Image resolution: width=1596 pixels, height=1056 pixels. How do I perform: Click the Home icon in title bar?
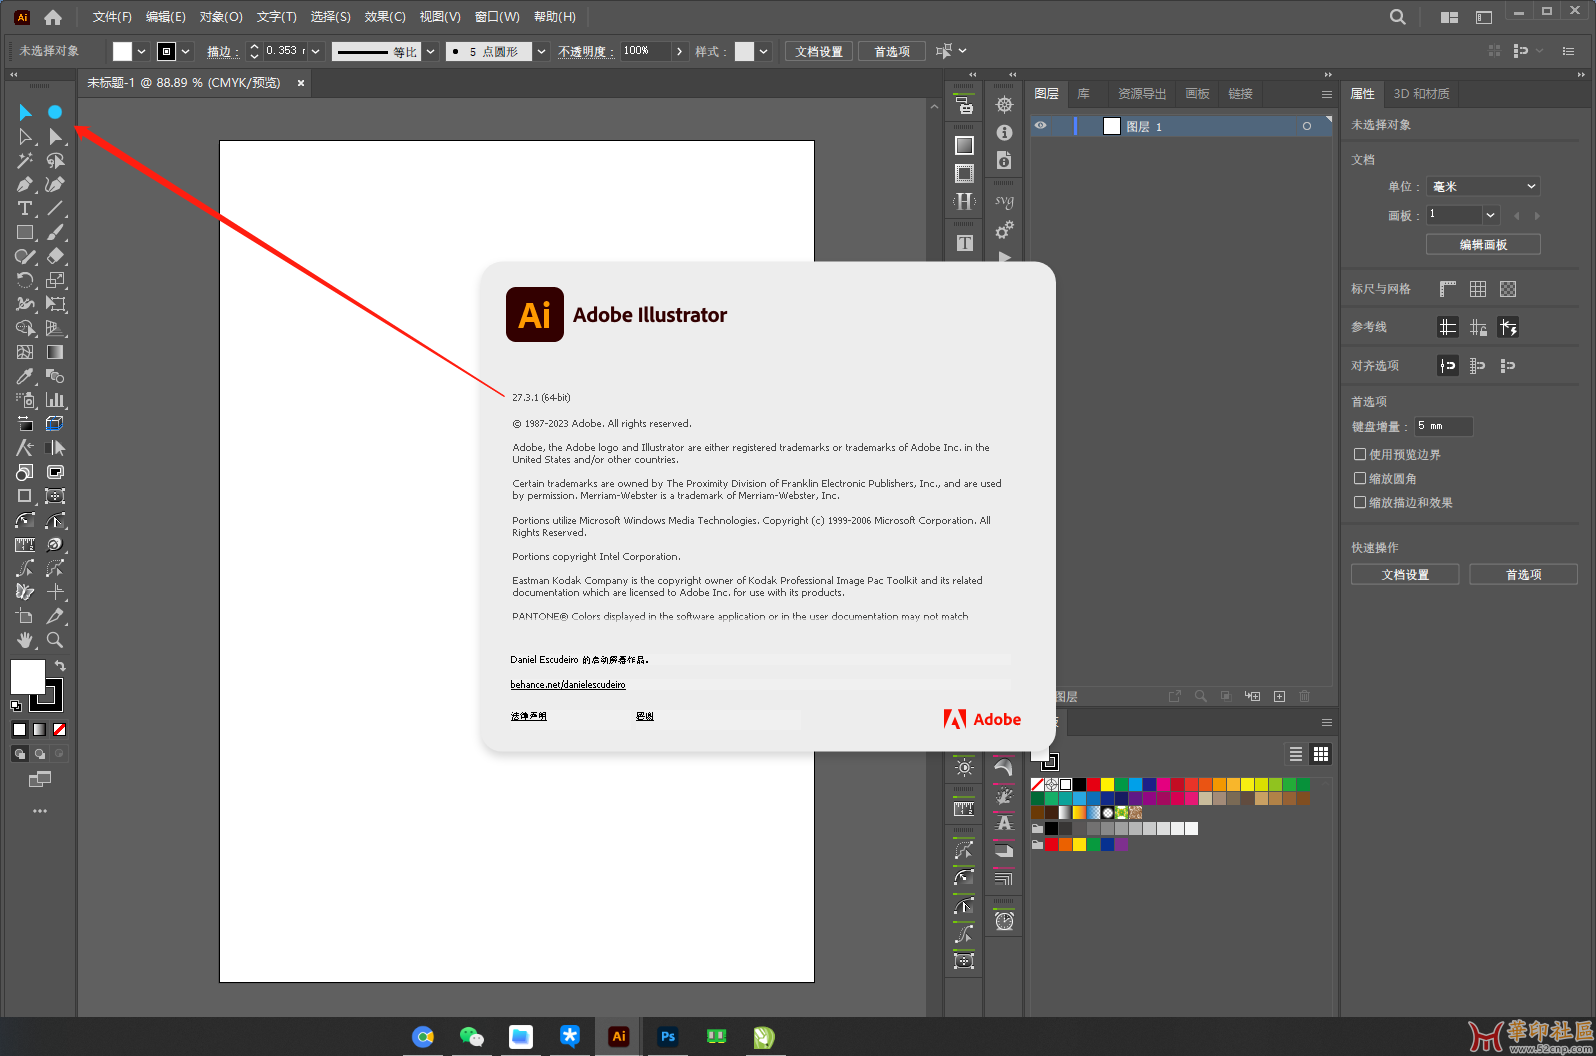click(x=53, y=17)
